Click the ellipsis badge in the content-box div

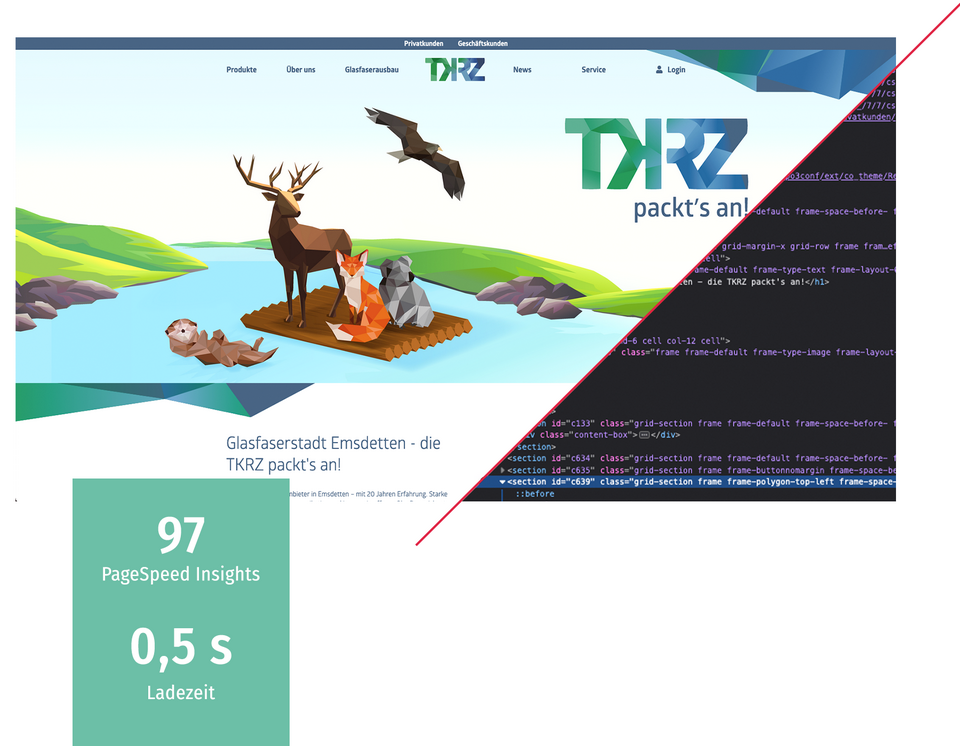(x=644, y=435)
